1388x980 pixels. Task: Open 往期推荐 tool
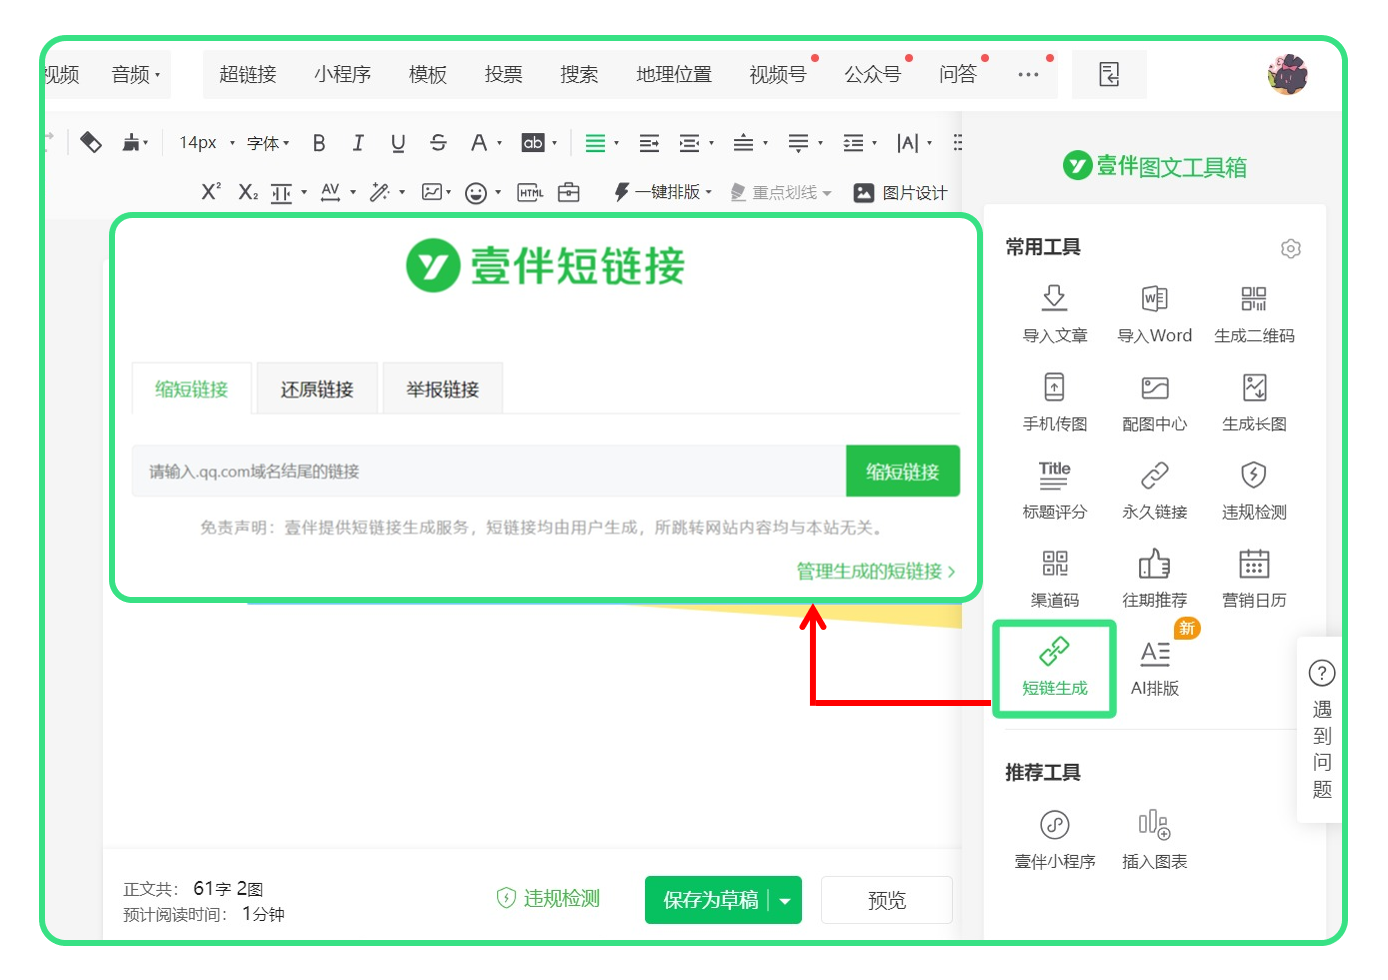pos(1154,578)
